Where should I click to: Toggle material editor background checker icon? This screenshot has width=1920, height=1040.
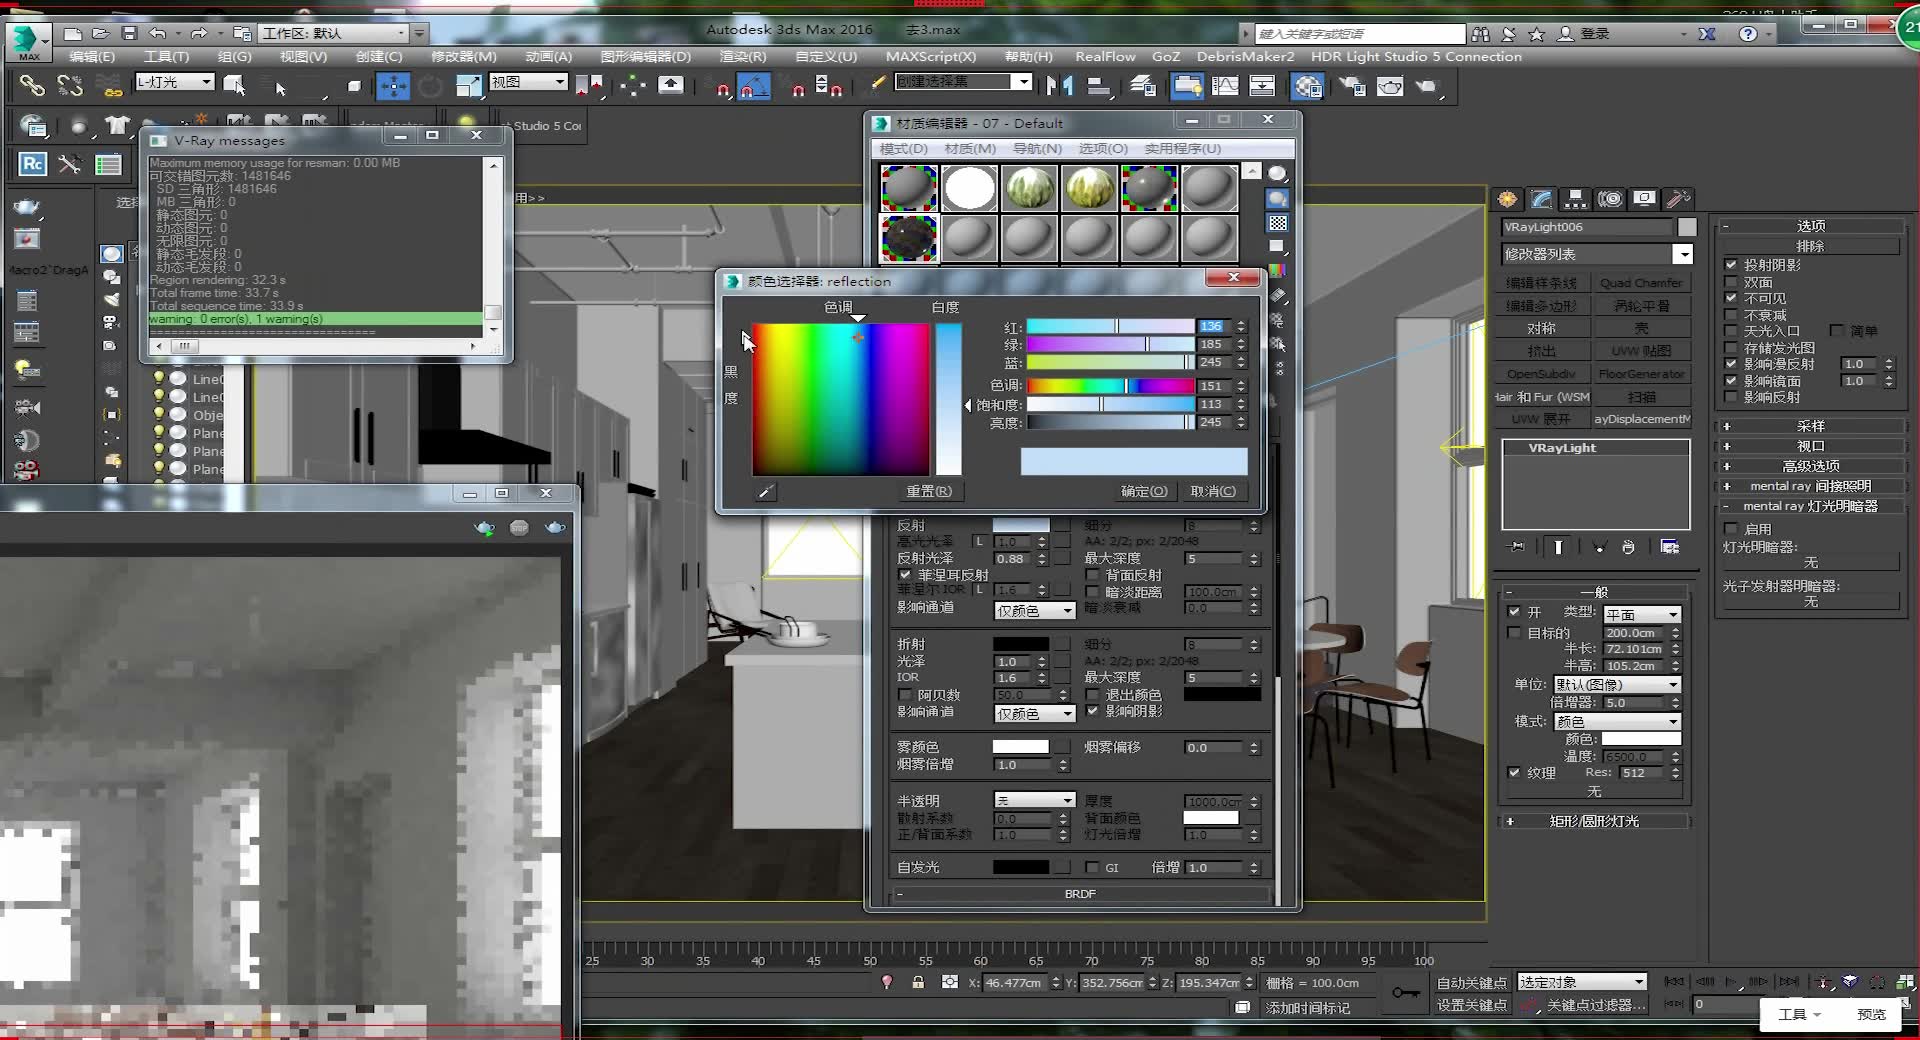(1278, 223)
